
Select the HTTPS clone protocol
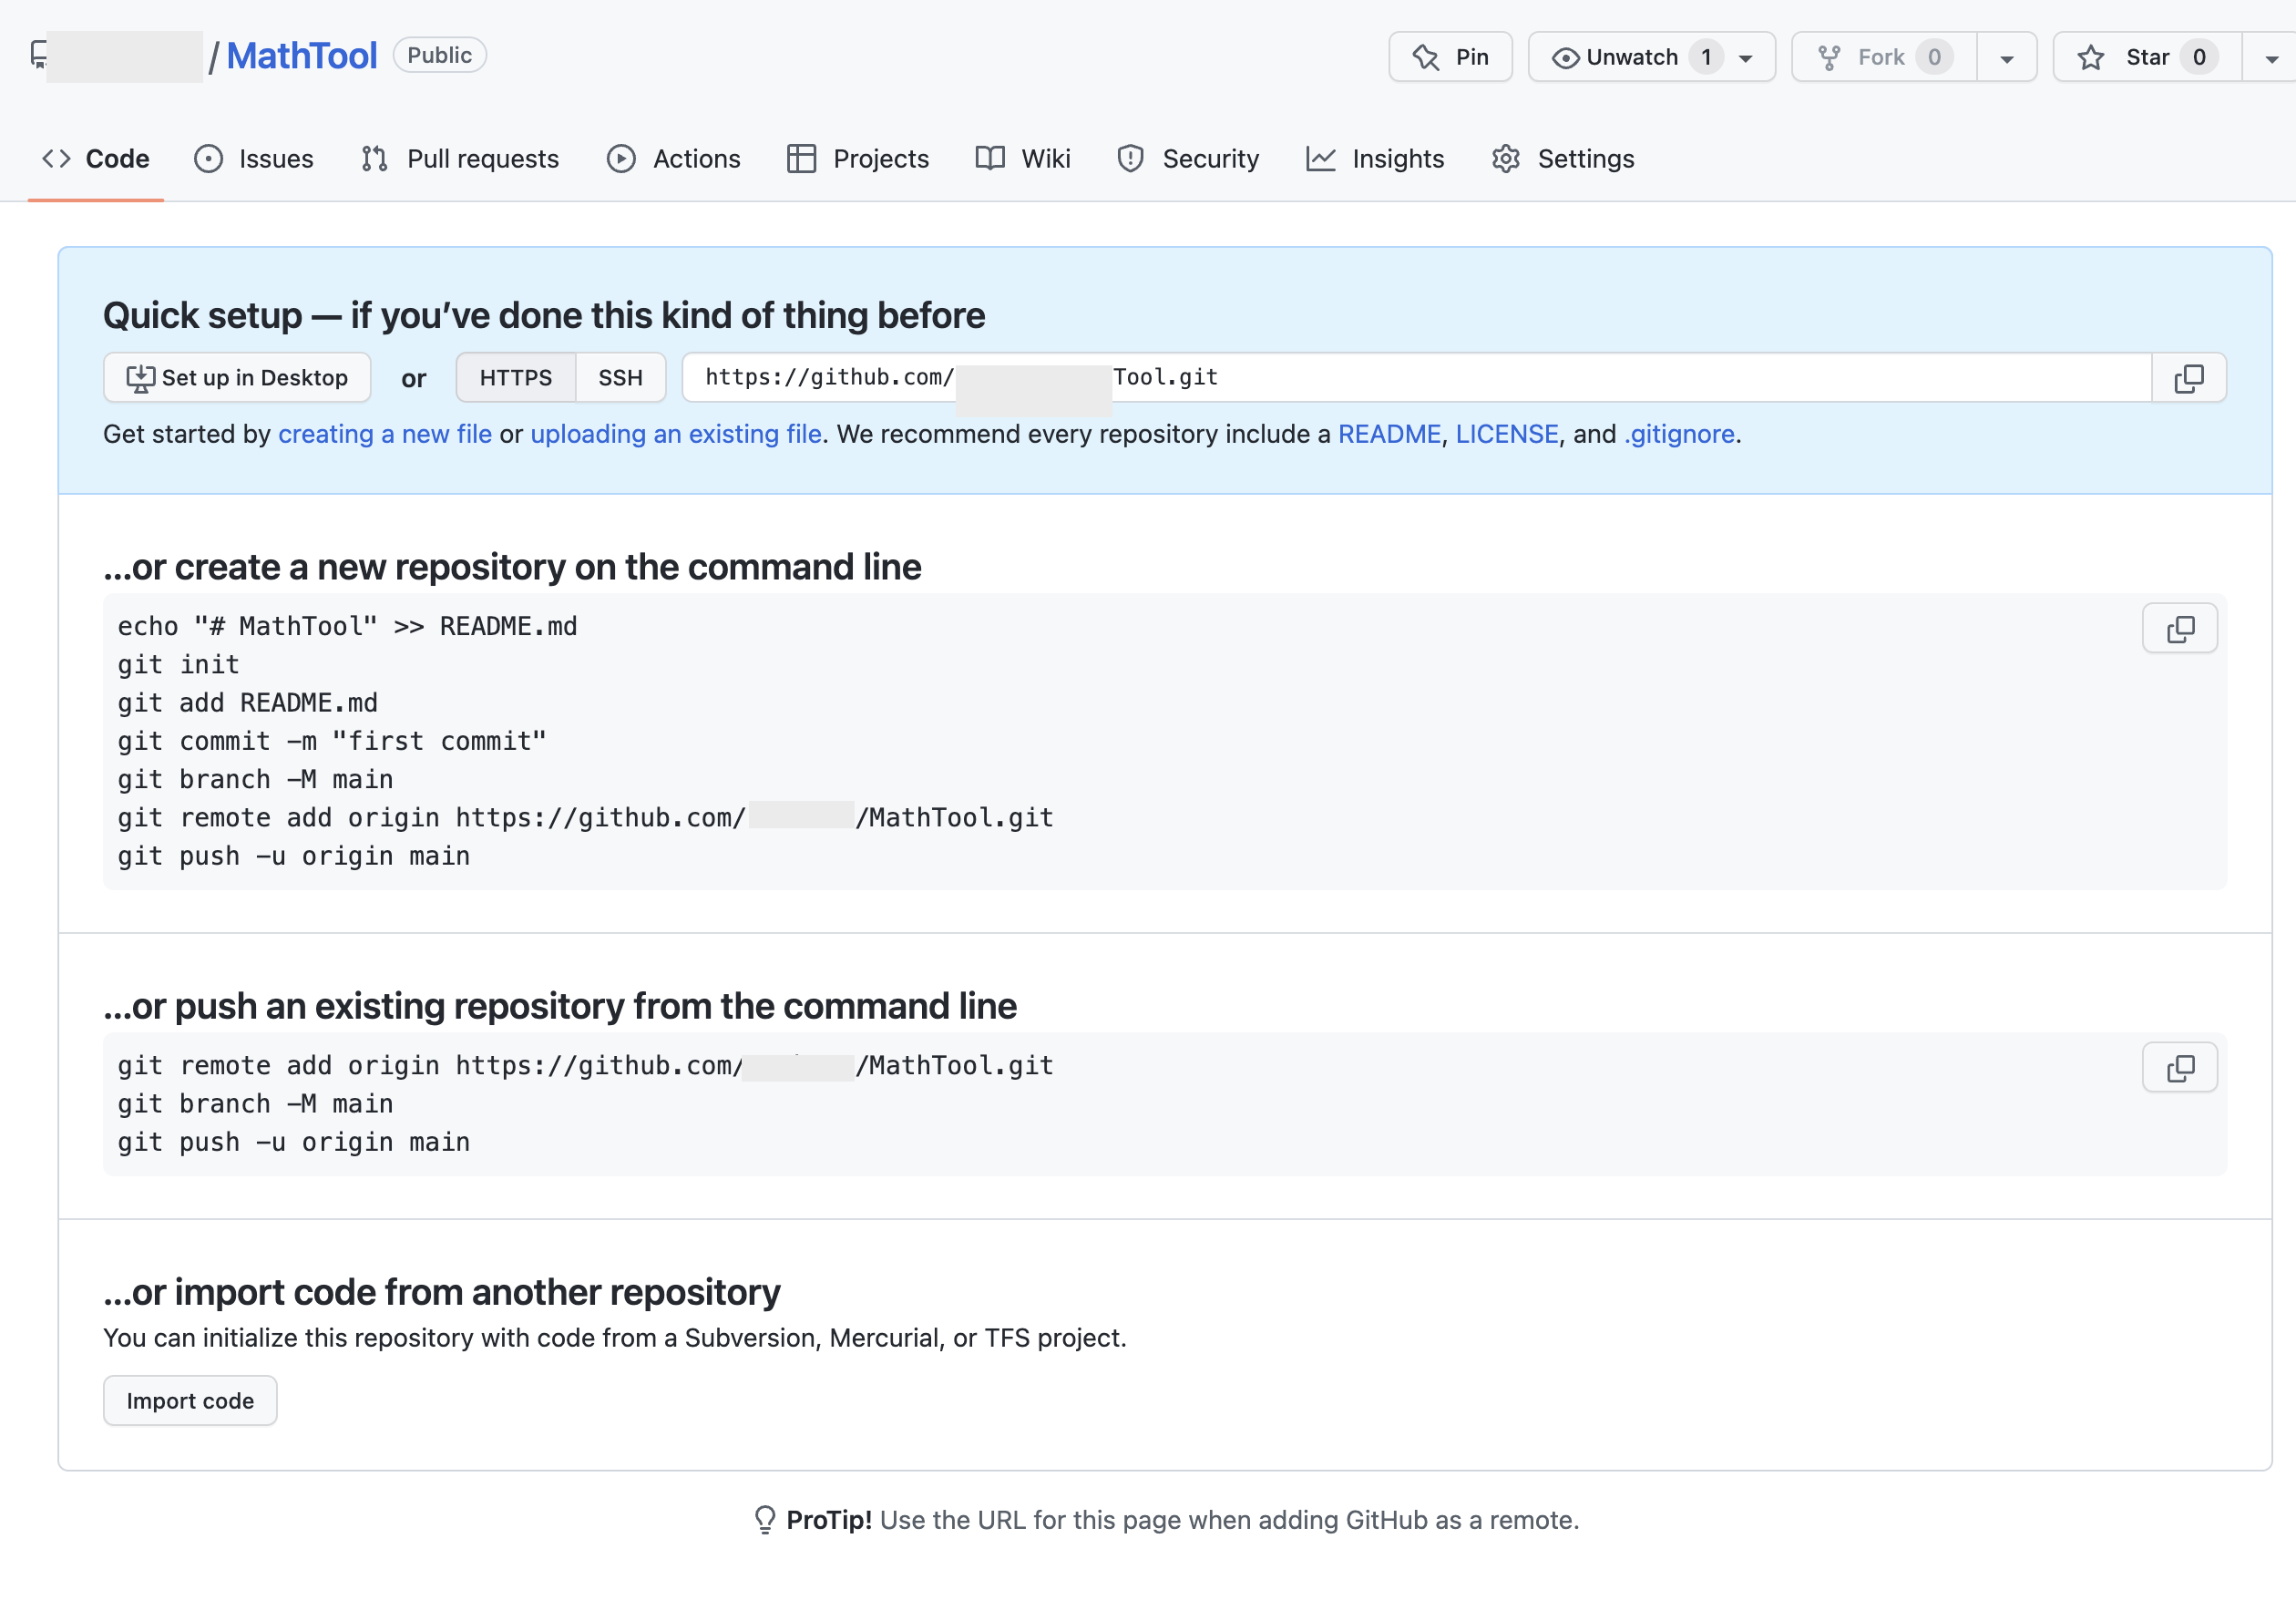point(515,378)
